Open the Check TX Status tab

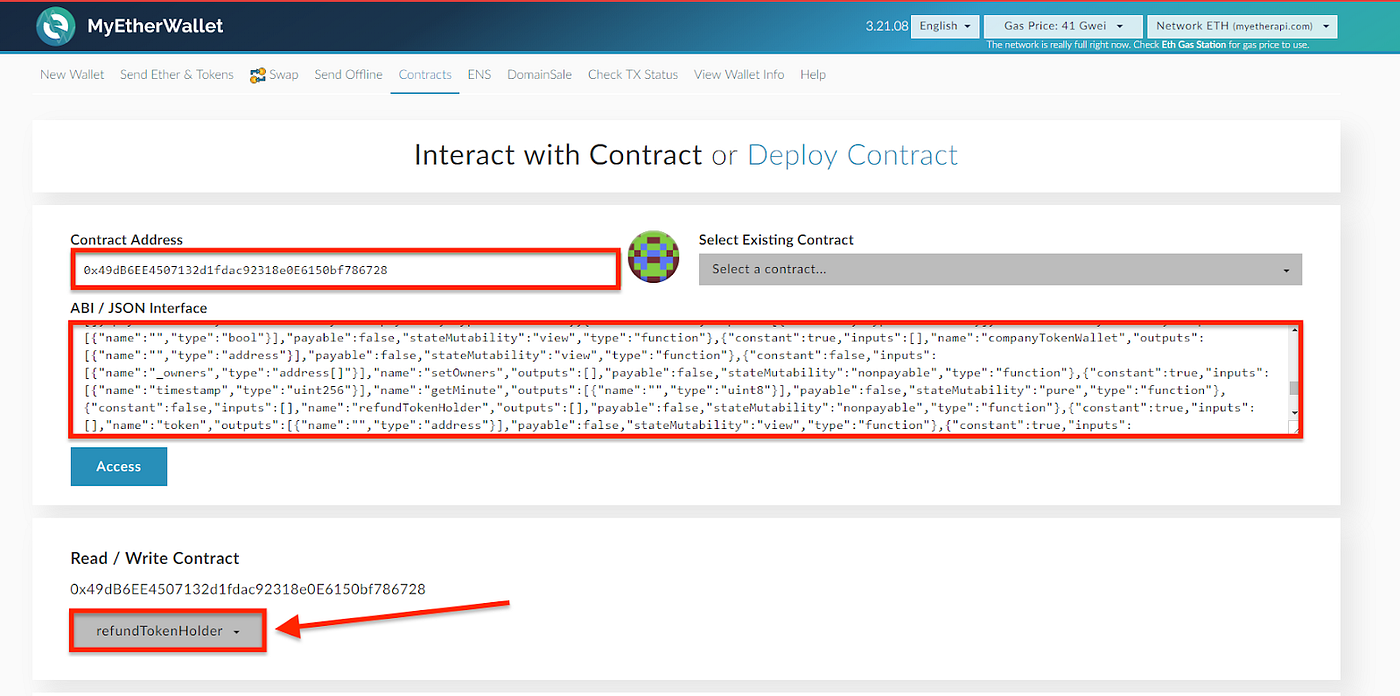point(633,75)
